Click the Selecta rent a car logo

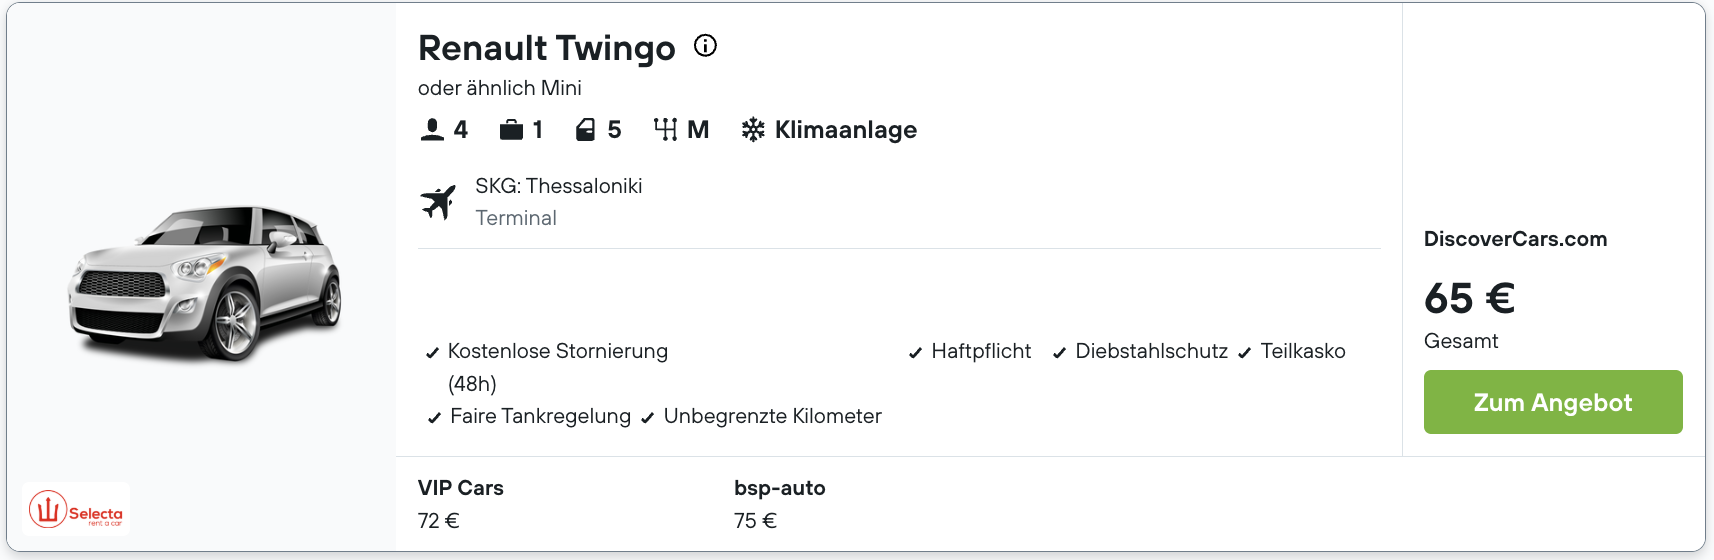pyautogui.click(x=76, y=510)
